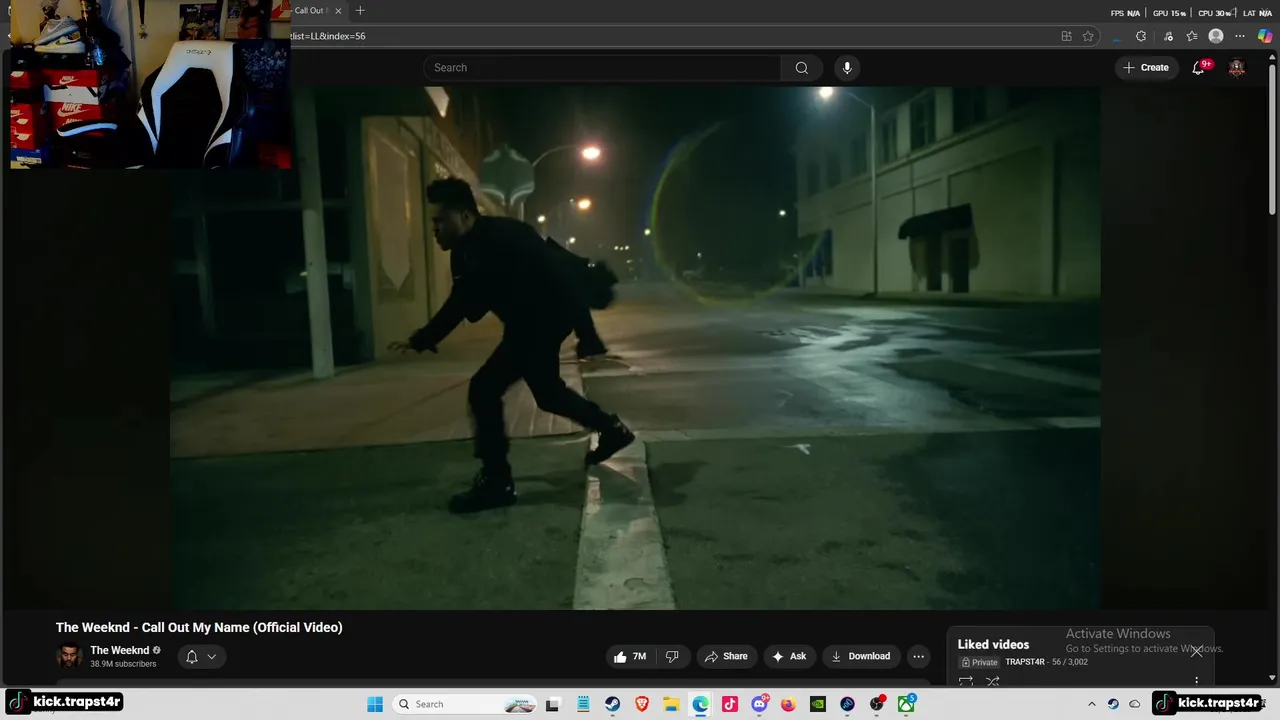Open the Liked videos playlist title

(993, 644)
